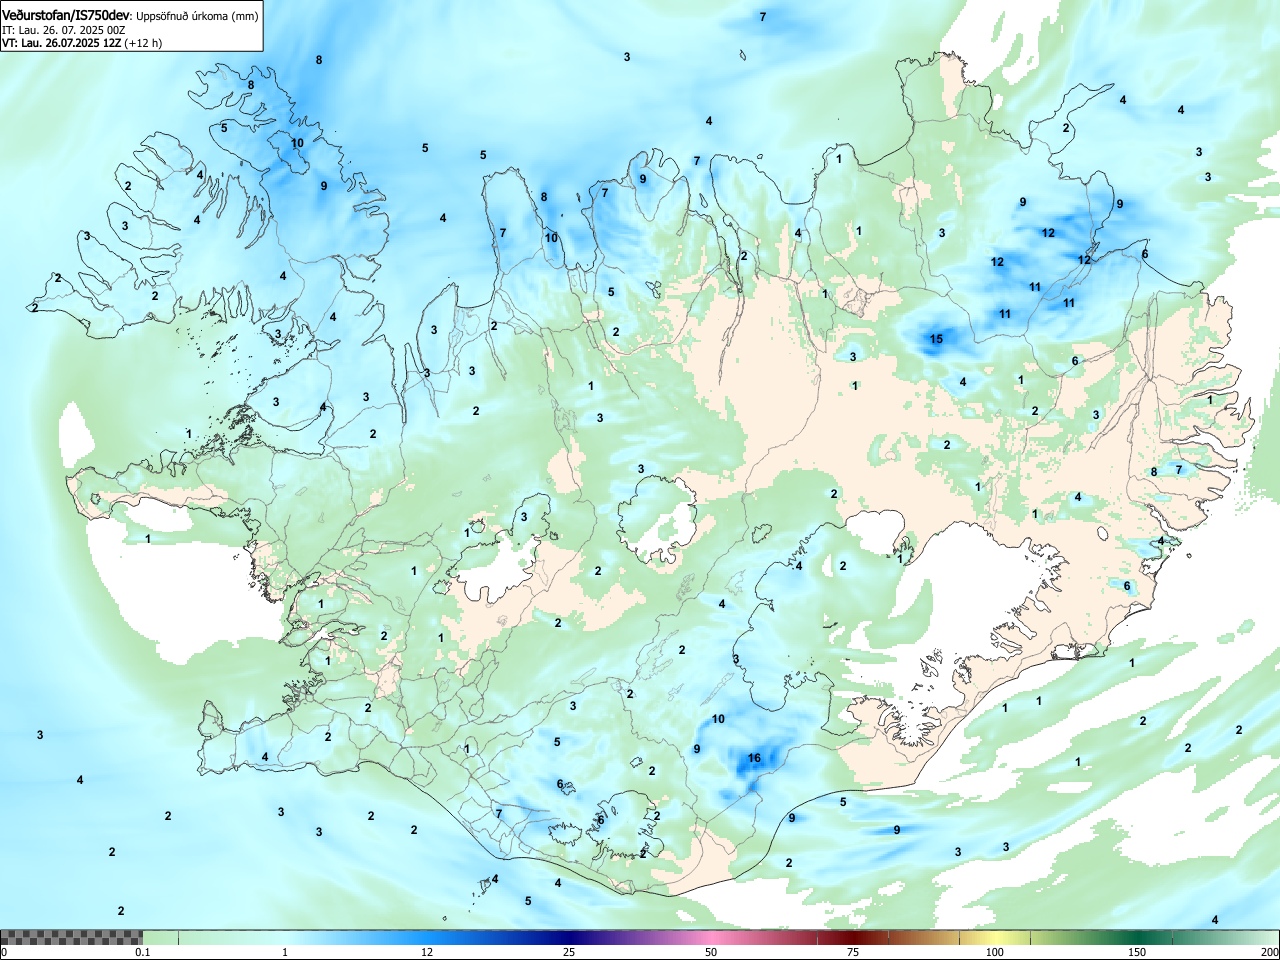The height and width of the screenshot is (960, 1280).
Task: Click the '75' label on the color scale
Action: coord(853,952)
